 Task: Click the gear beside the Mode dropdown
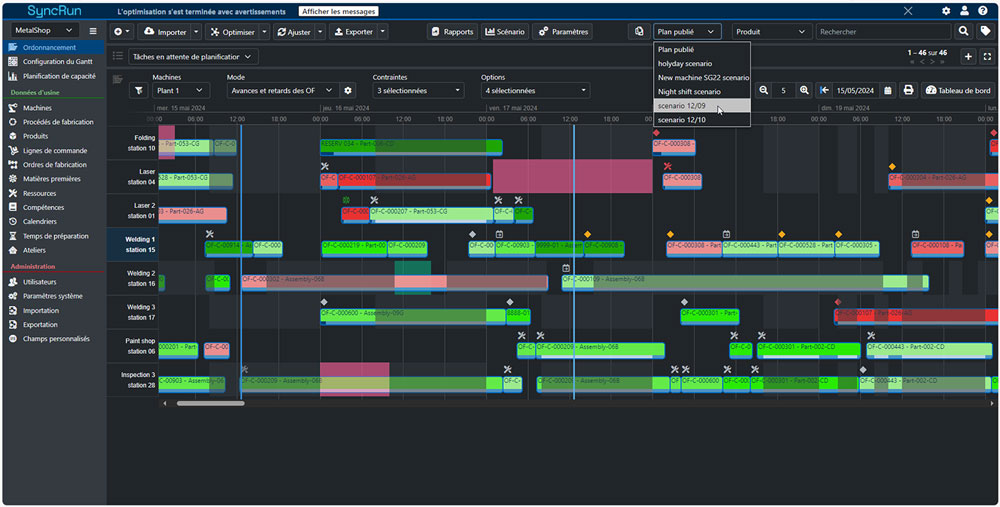[x=348, y=91]
